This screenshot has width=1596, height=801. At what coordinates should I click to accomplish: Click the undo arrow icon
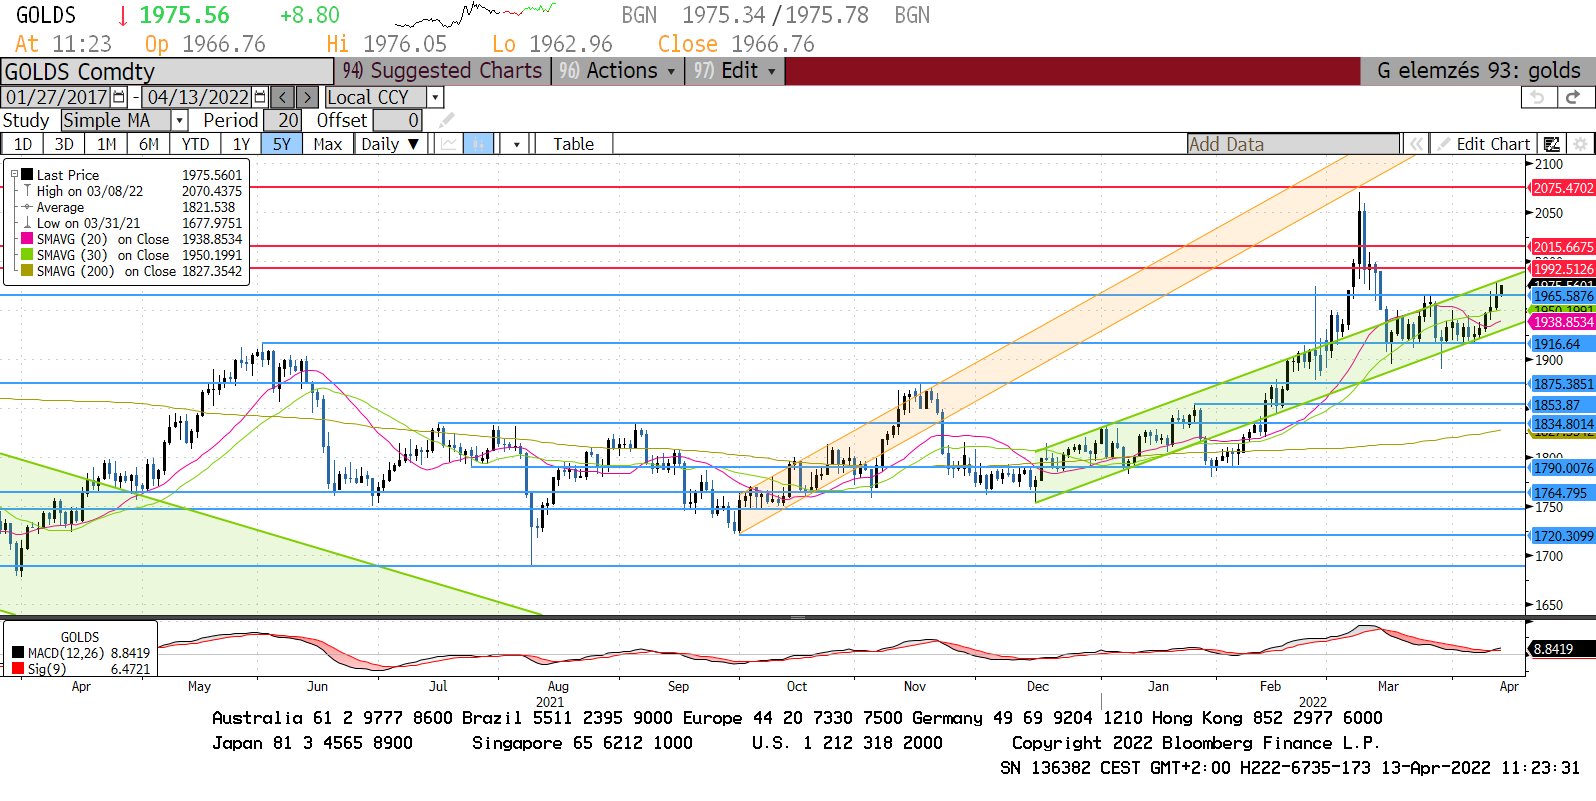(1538, 97)
